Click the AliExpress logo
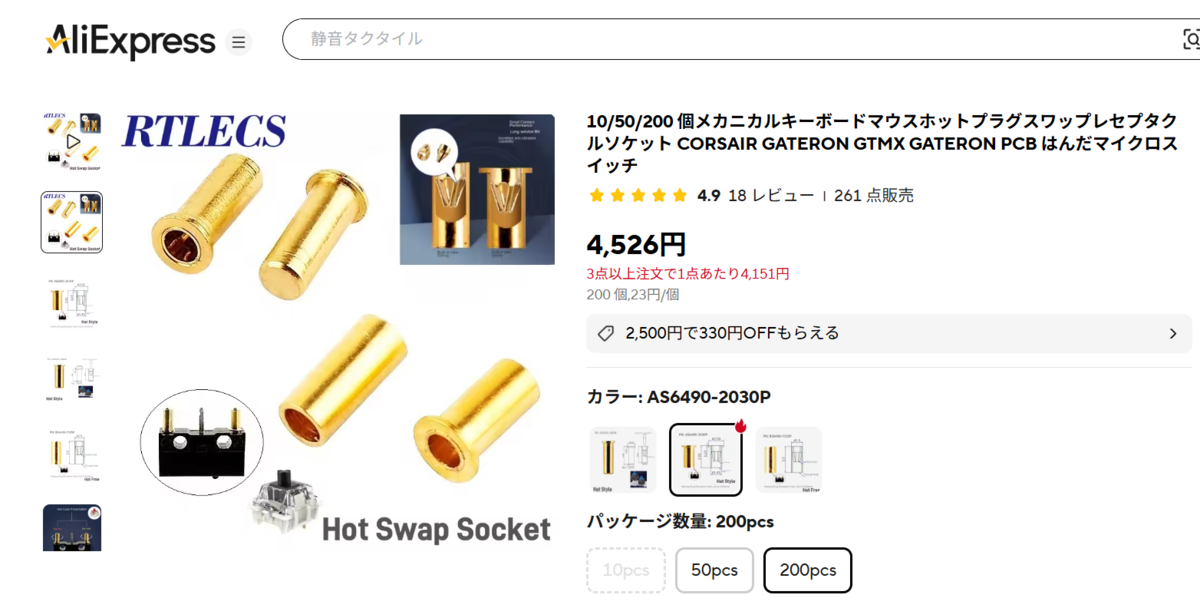 point(130,42)
